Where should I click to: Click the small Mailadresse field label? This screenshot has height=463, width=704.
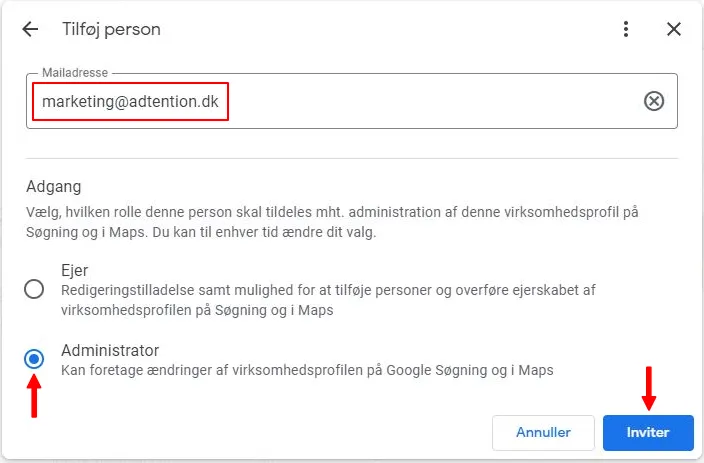pos(75,73)
